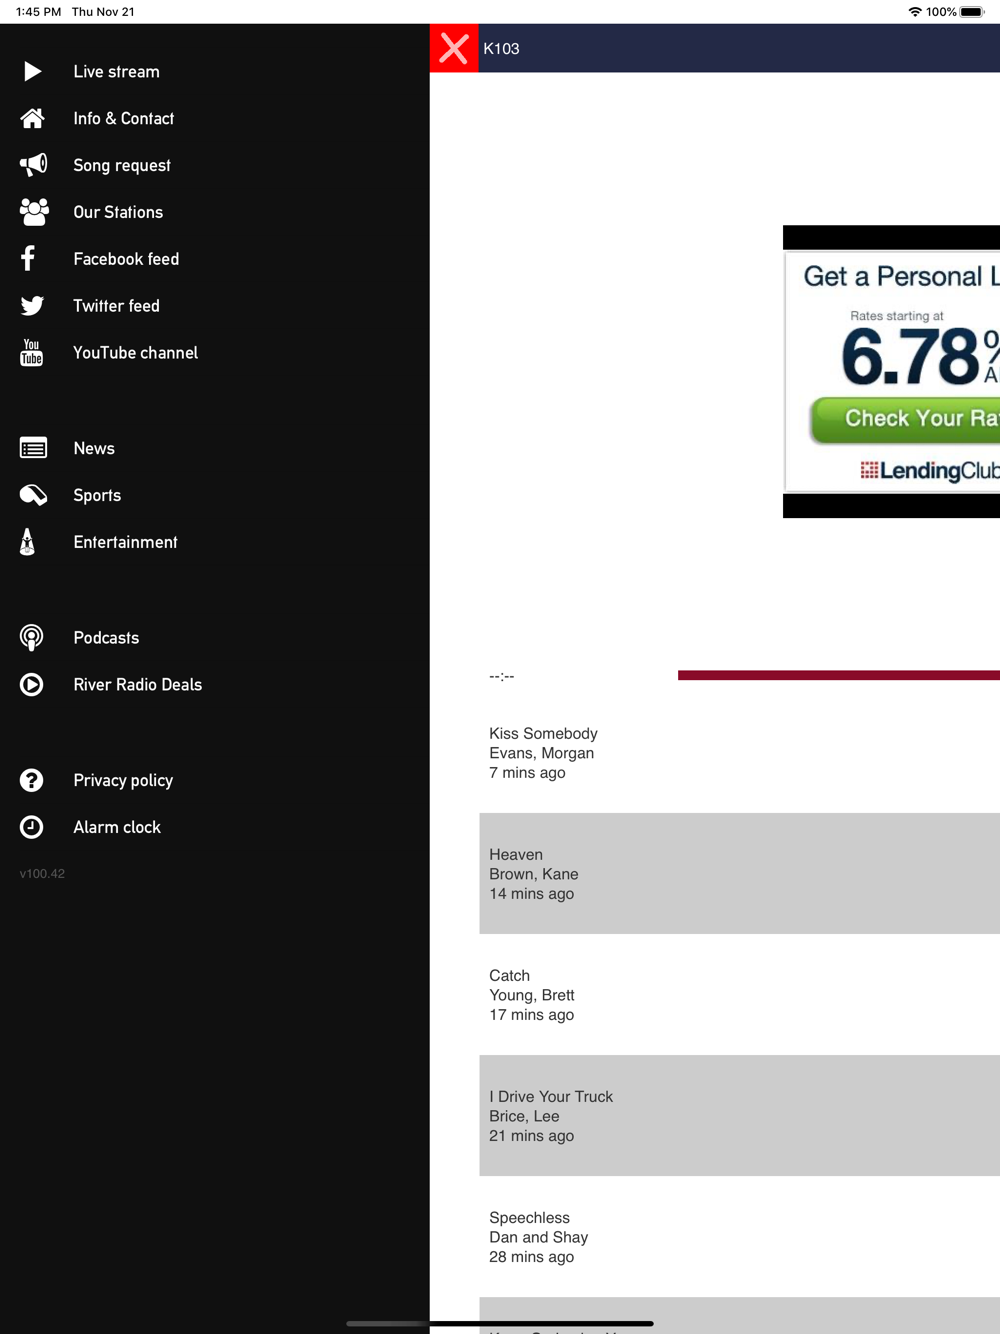Image resolution: width=1000 pixels, height=1334 pixels.
Task: Tap the Podcasts microphone icon
Action: (x=32, y=638)
